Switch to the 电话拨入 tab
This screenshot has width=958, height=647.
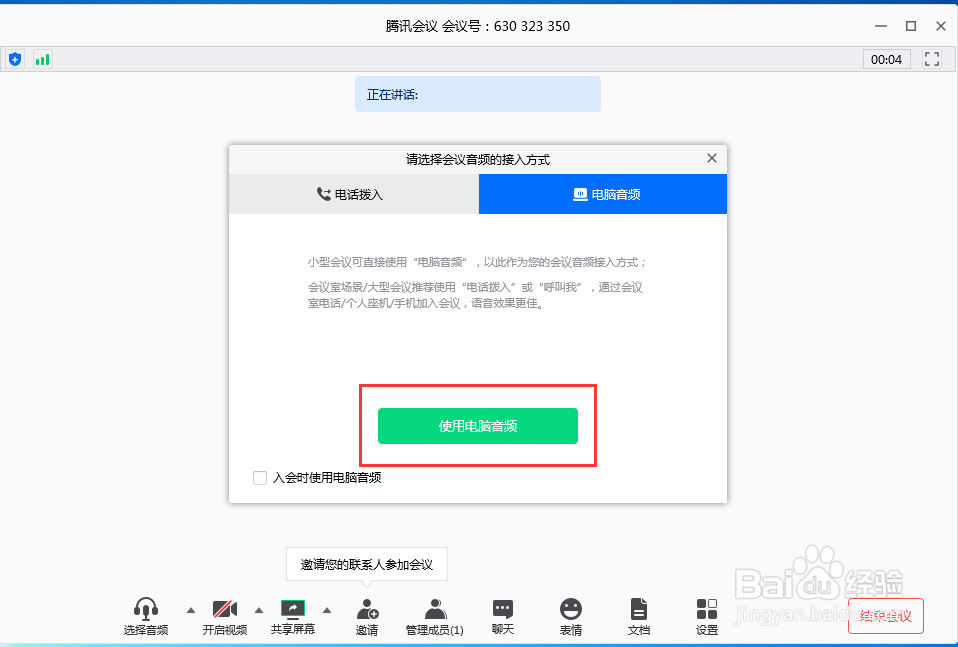tap(354, 194)
